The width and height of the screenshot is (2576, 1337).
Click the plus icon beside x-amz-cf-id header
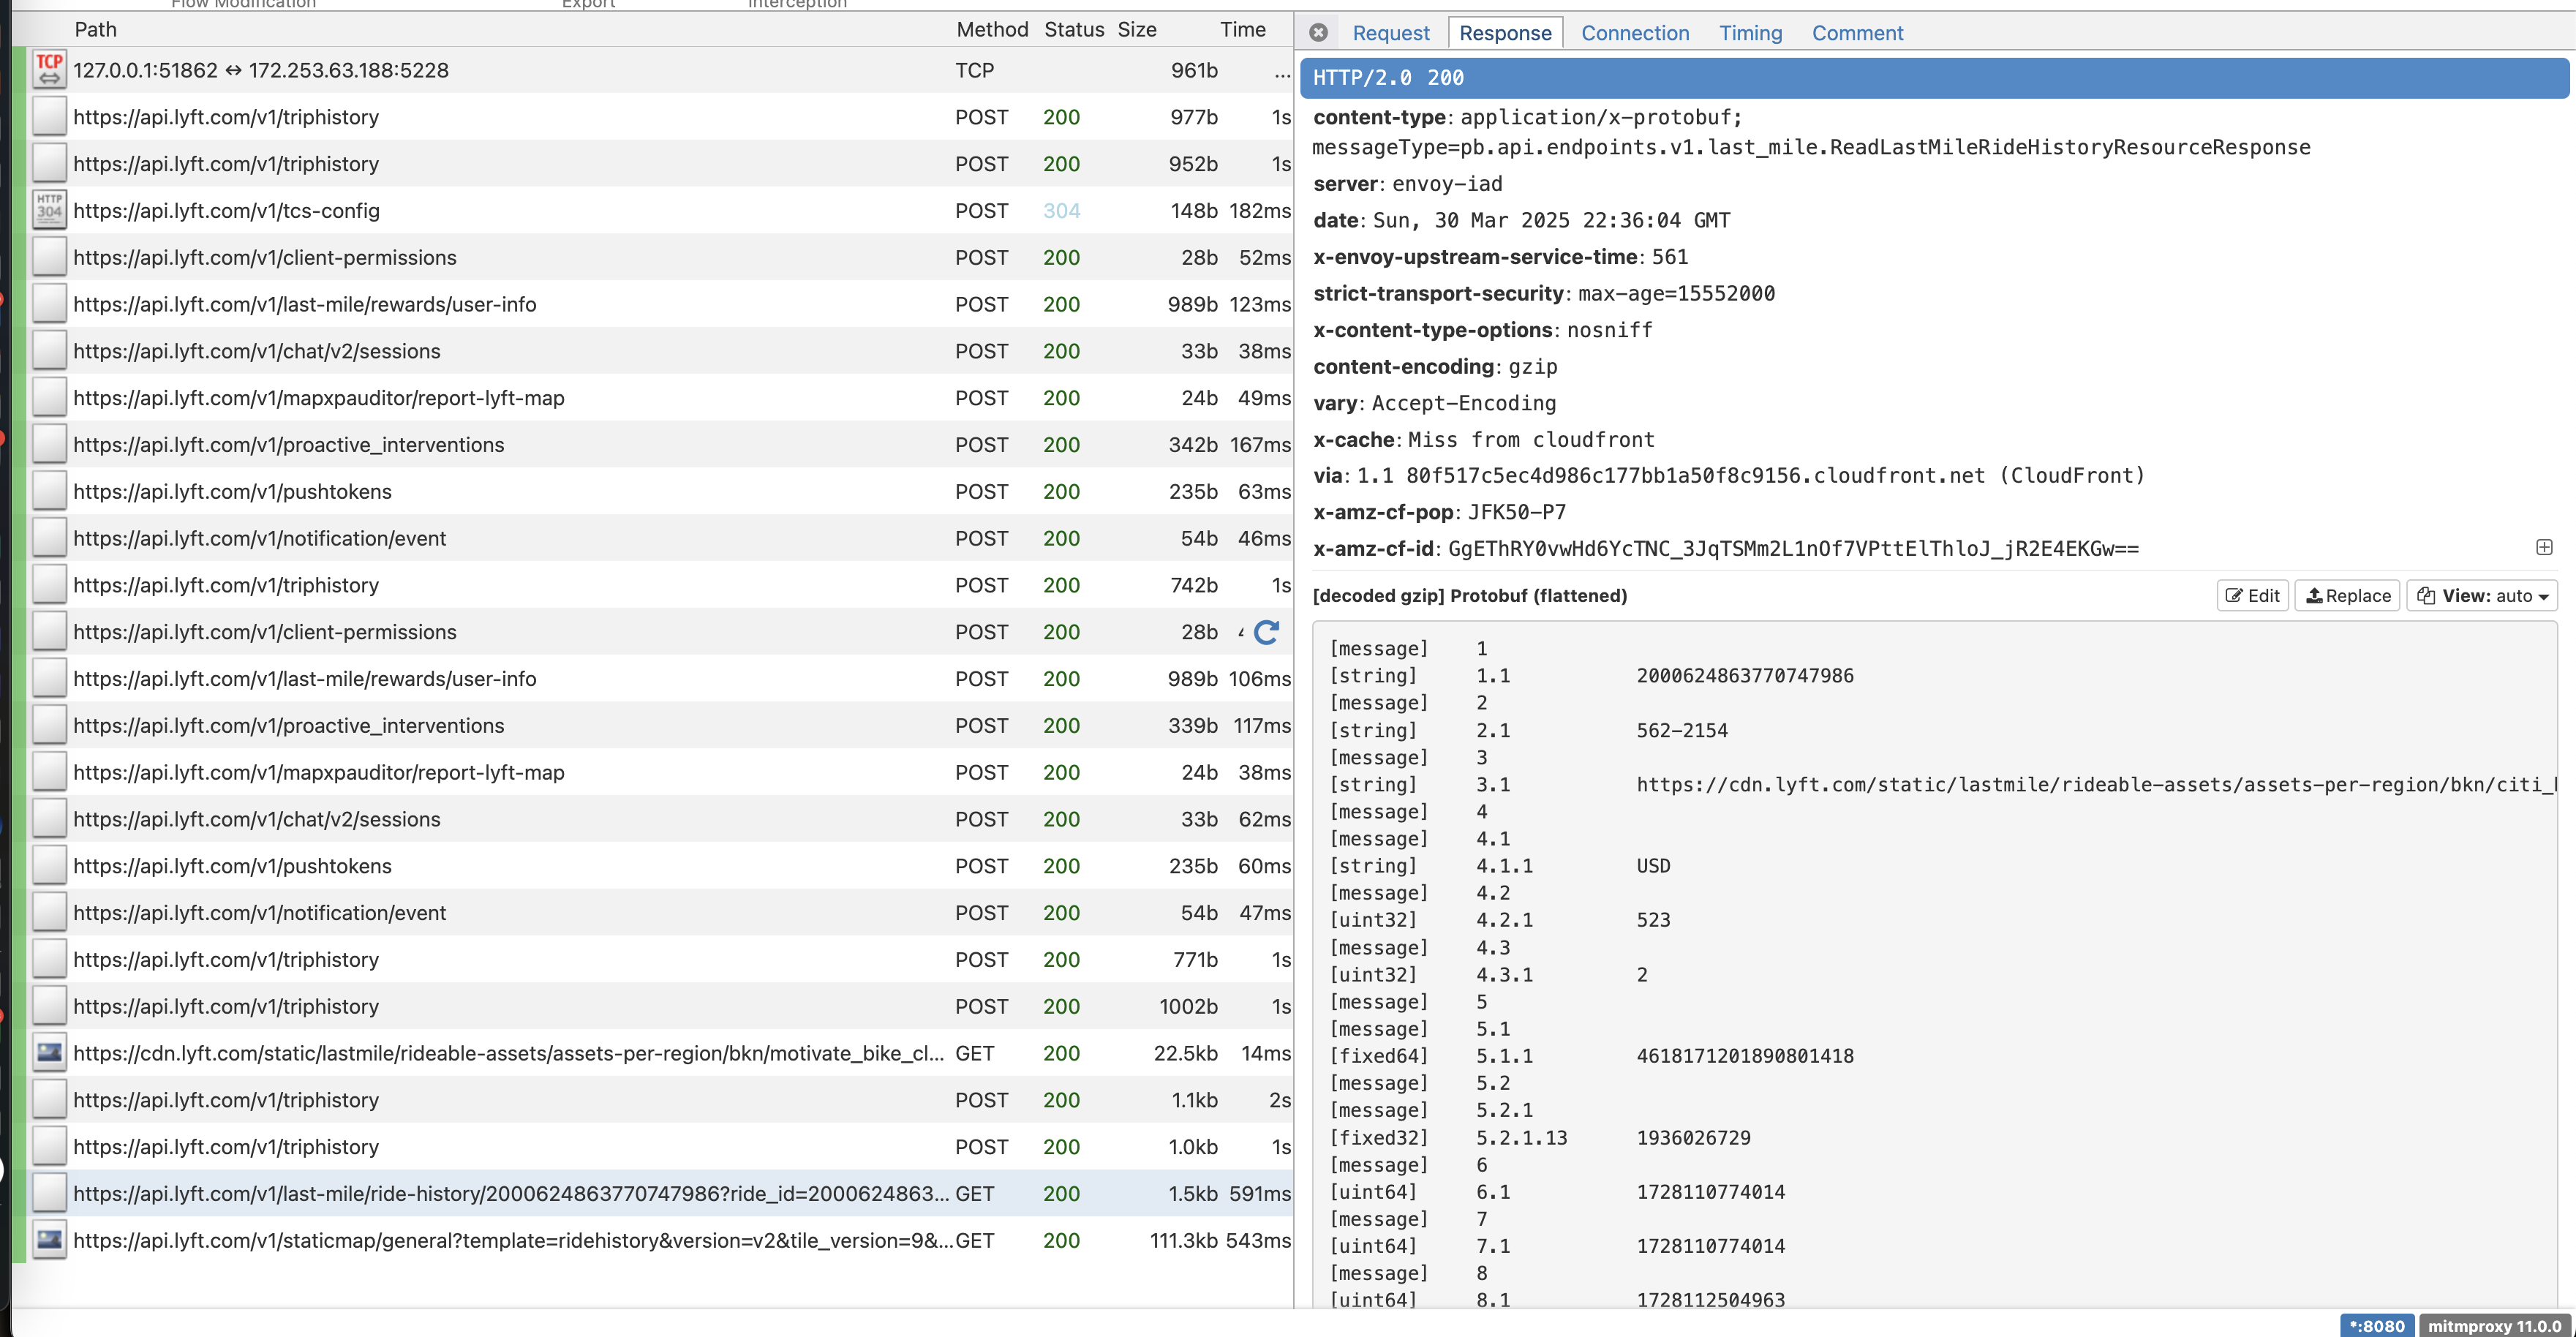click(x=2544, y=547)
